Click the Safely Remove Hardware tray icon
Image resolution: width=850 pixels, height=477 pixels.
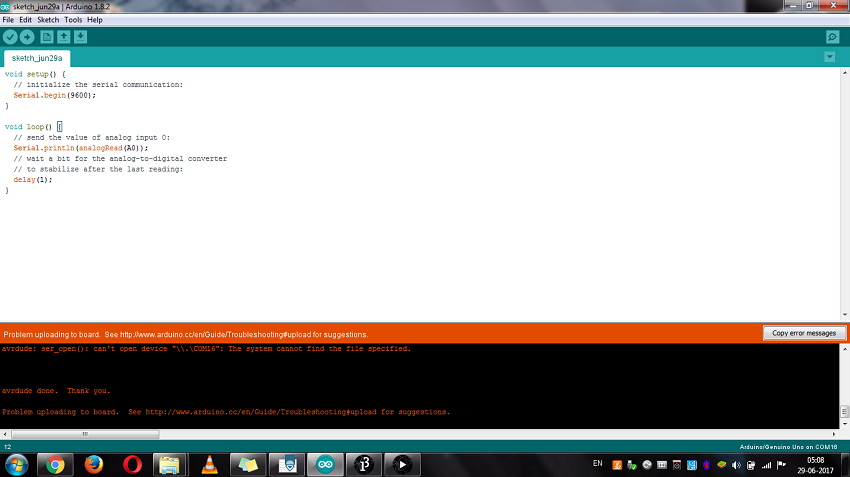click(x=632, y=465)
